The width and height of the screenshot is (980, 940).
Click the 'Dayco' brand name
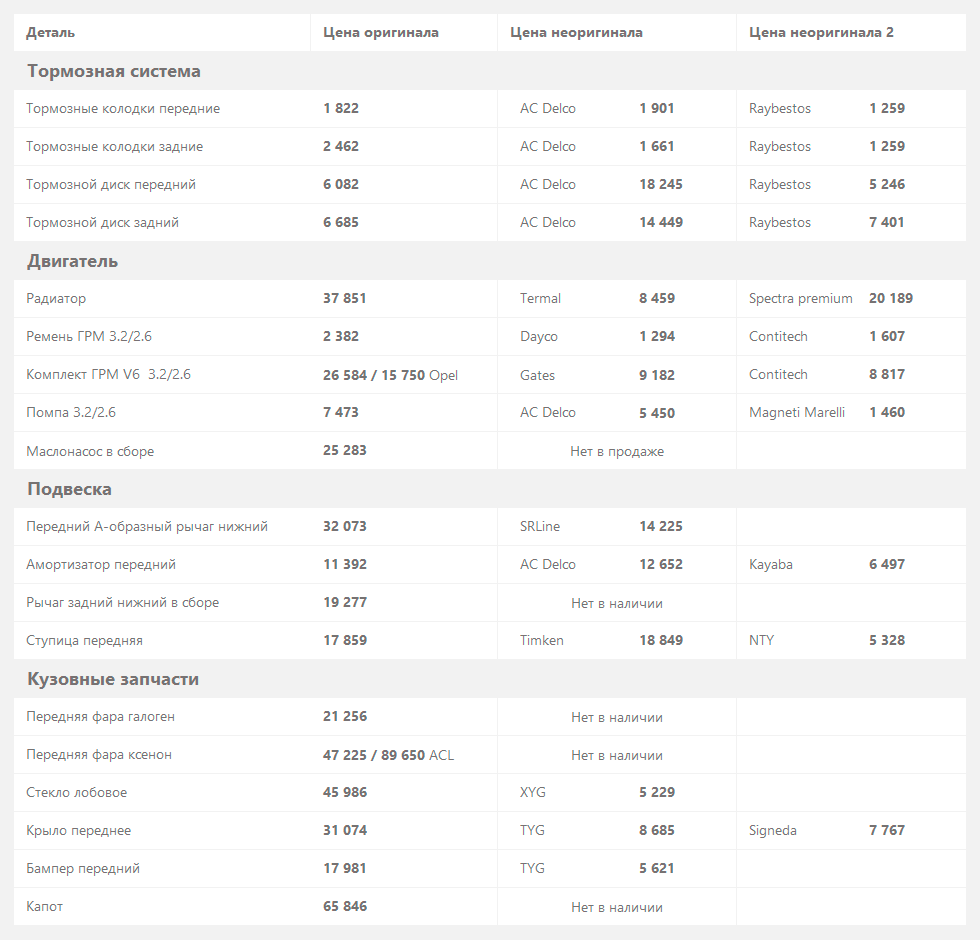tap(539, 337)
